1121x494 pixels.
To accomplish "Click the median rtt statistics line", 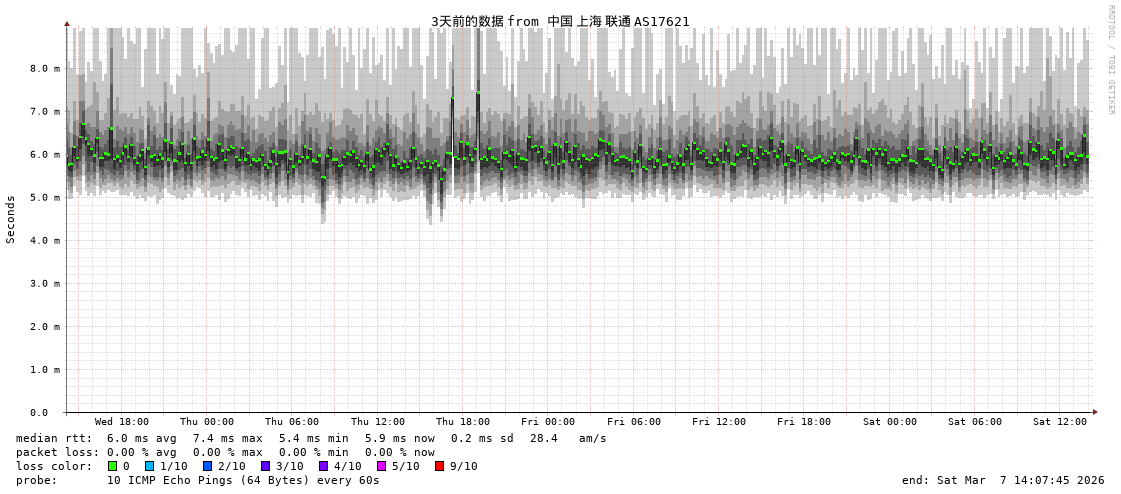I will coord(310,438).
